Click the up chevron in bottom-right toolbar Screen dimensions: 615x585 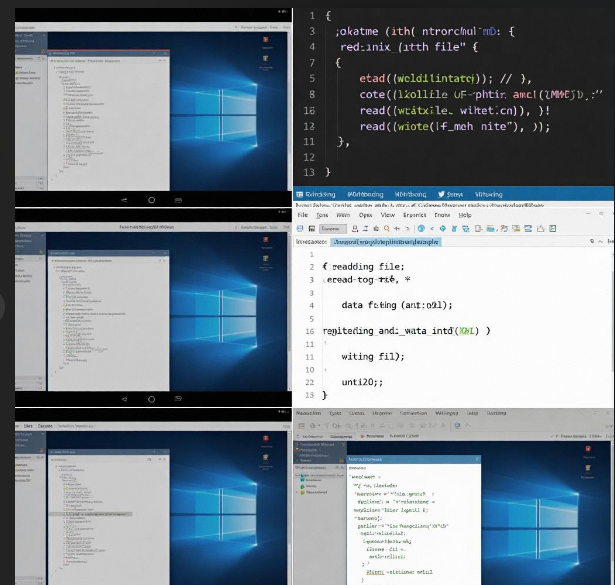coord(468,425)
